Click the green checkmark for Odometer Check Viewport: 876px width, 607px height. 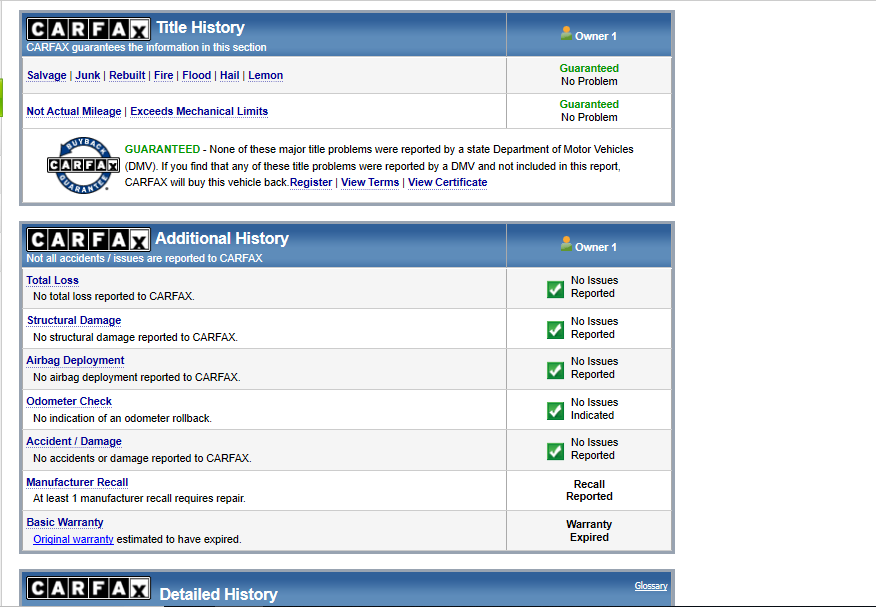(x=555, y=411)
